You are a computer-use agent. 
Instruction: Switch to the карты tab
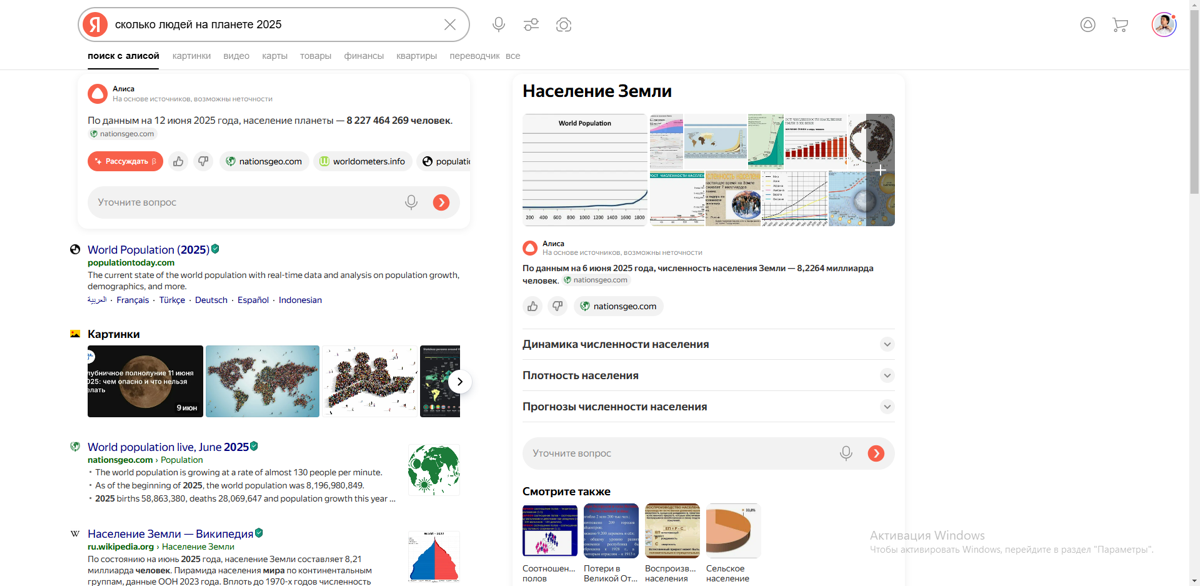[275, 56]
